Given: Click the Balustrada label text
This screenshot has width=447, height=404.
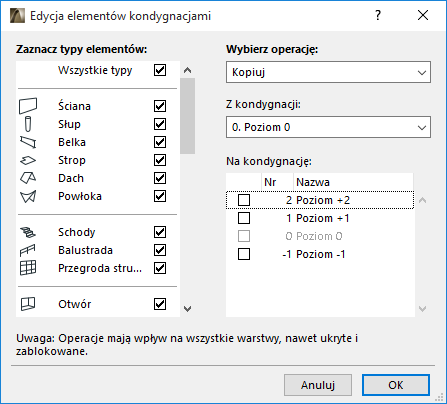Looking at the screenshot, I should 85,250.
